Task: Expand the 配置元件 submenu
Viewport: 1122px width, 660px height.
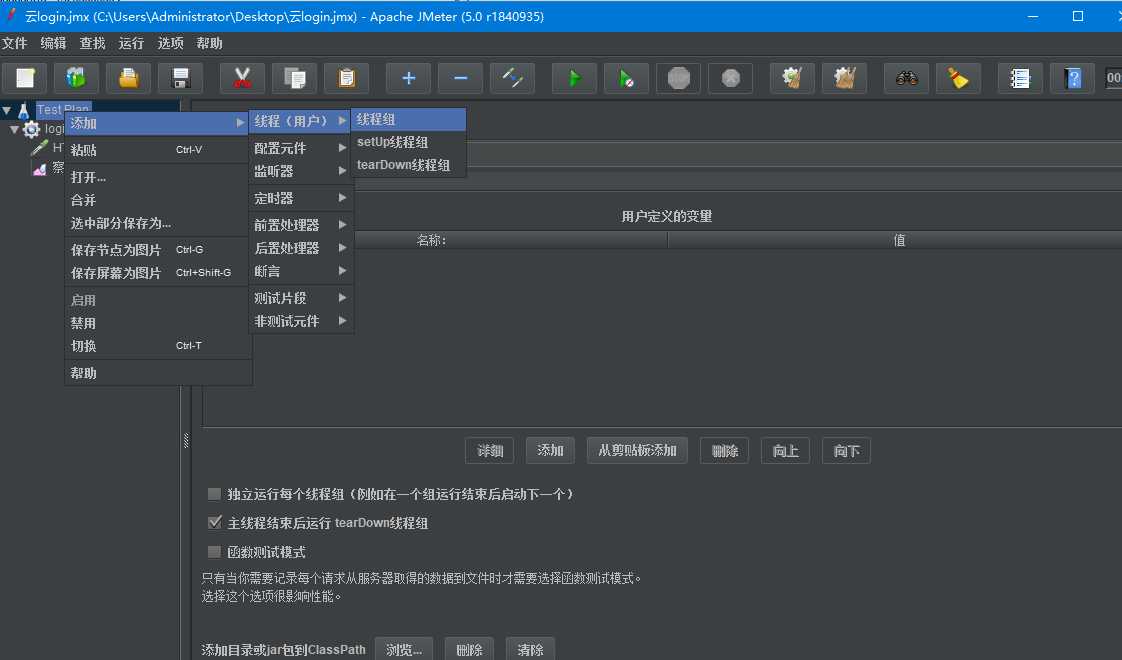Action: point(301,148)
